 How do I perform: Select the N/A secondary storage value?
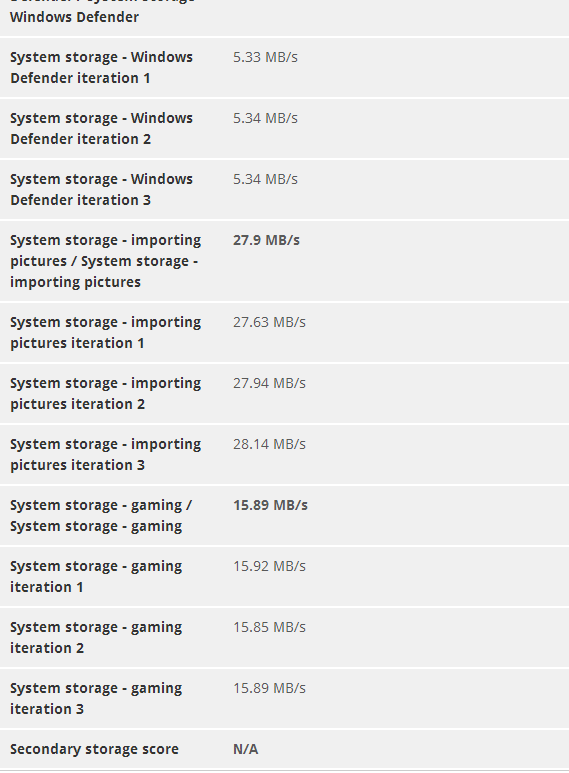click(246, 749)
